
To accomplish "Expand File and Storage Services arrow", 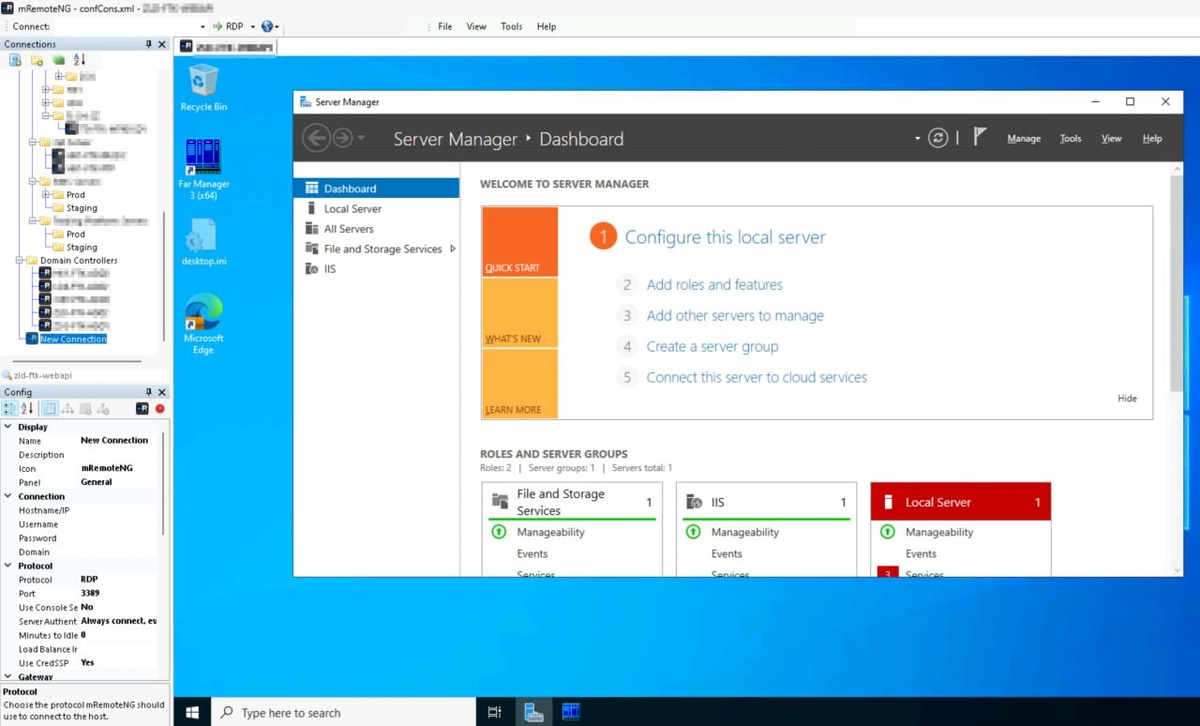I will coord(453,249).
